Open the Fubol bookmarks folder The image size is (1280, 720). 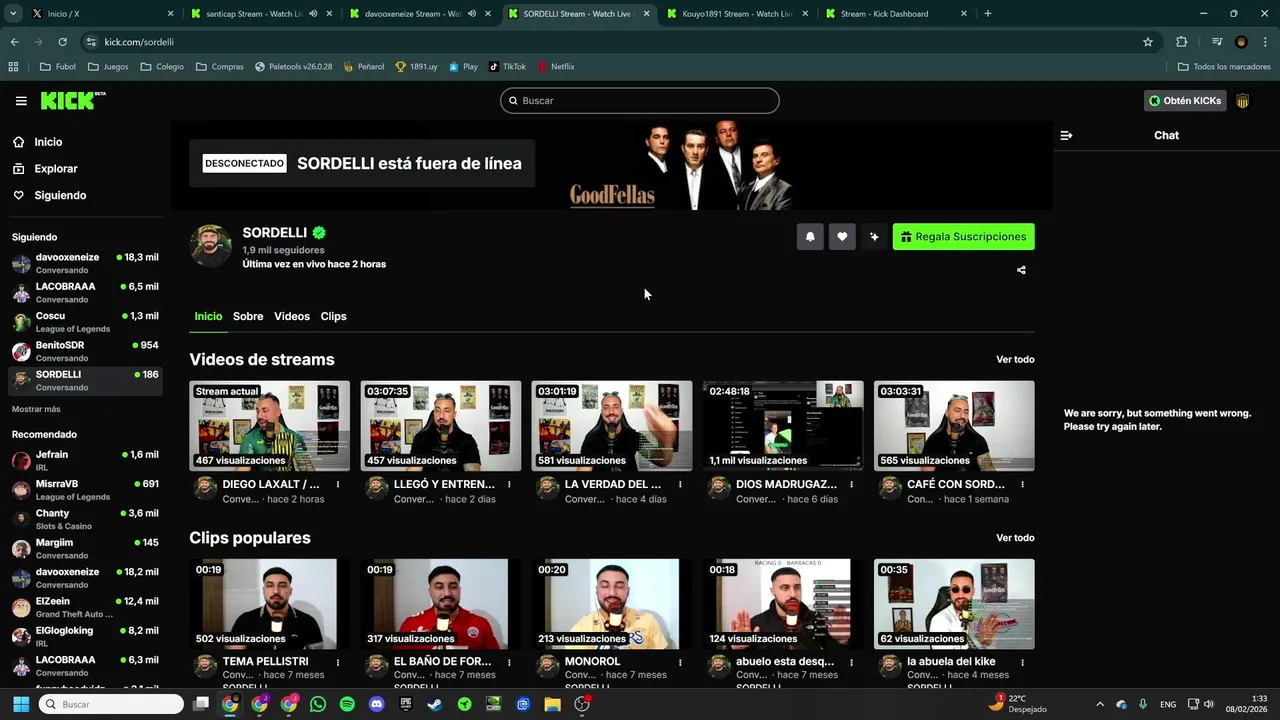click(57, 67)
